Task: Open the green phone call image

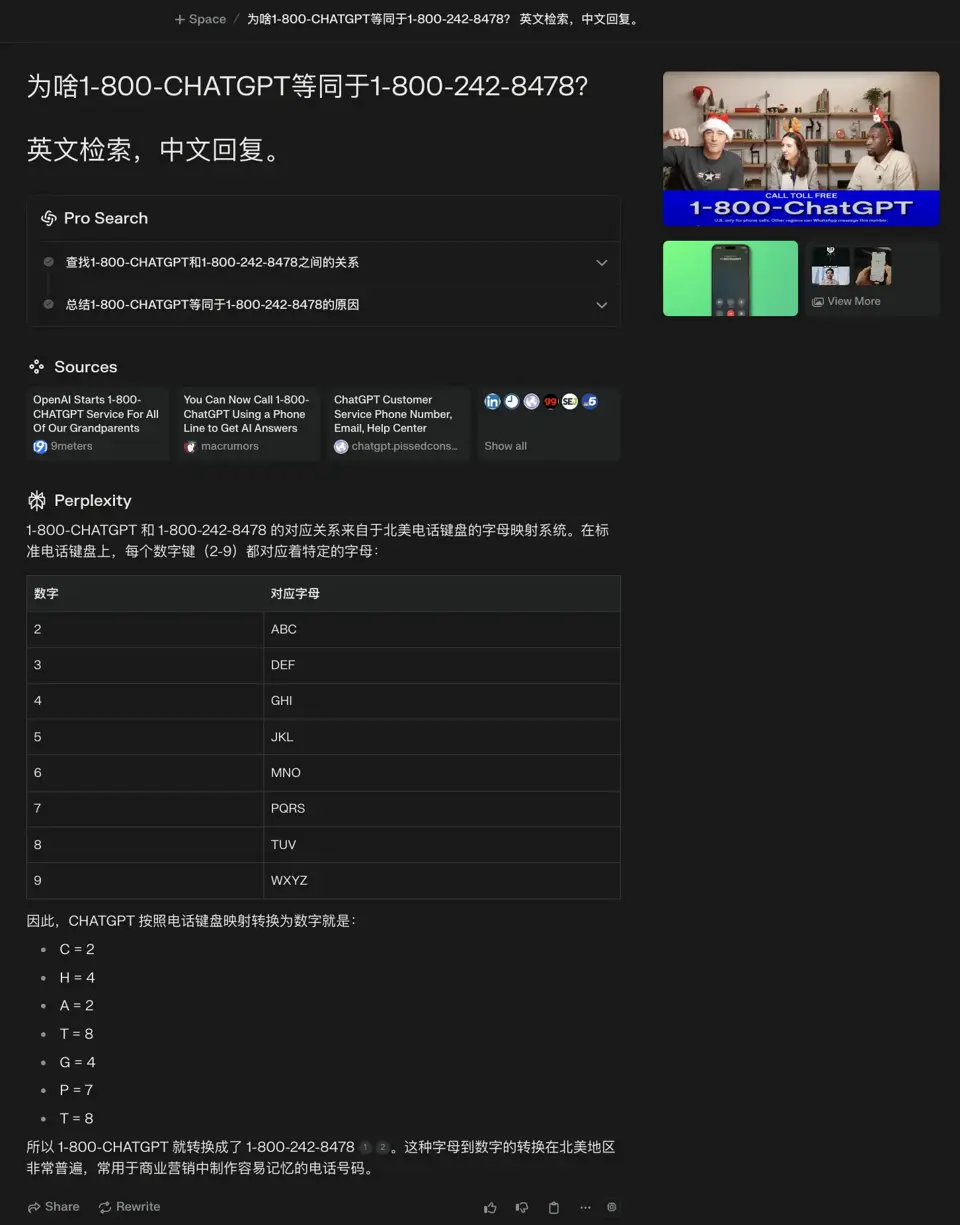Action: pyautogui.click(x=730, y=278)
